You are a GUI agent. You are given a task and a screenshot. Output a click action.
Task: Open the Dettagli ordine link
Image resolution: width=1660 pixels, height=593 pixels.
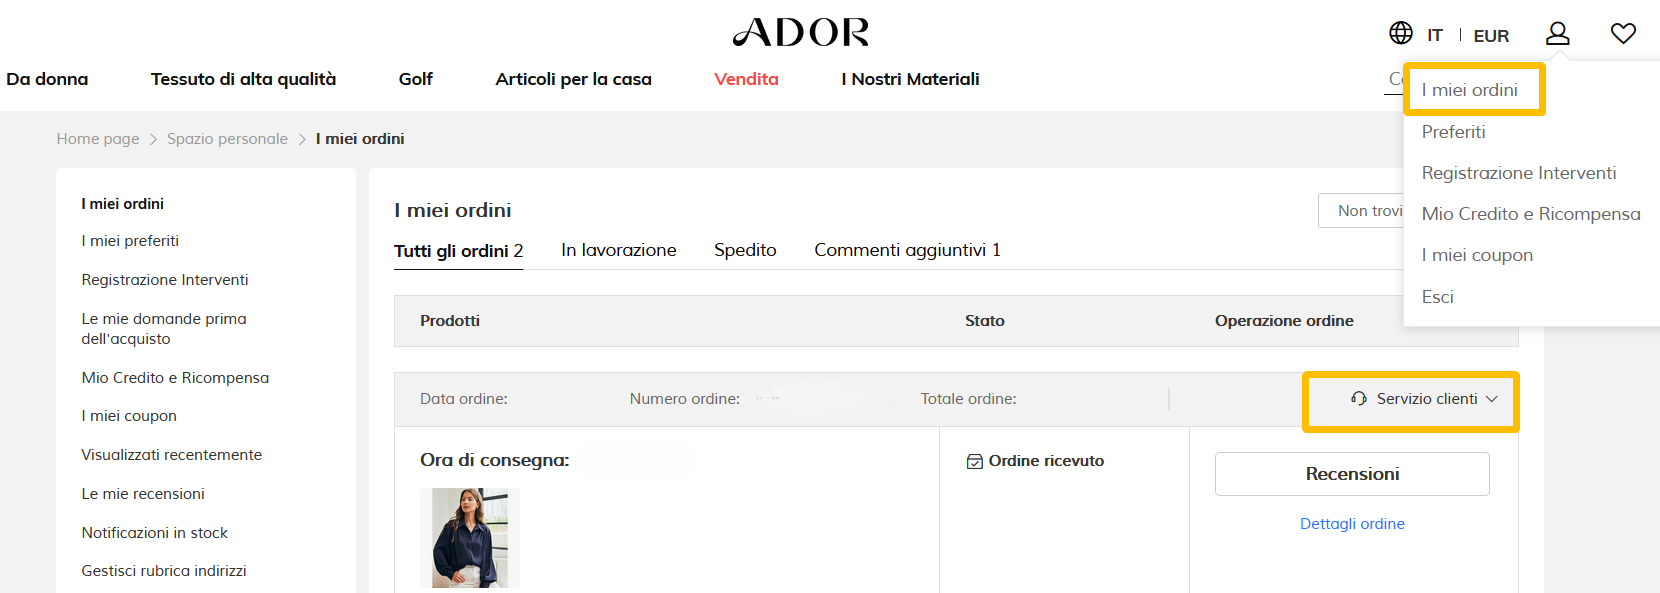[1352, 524]
